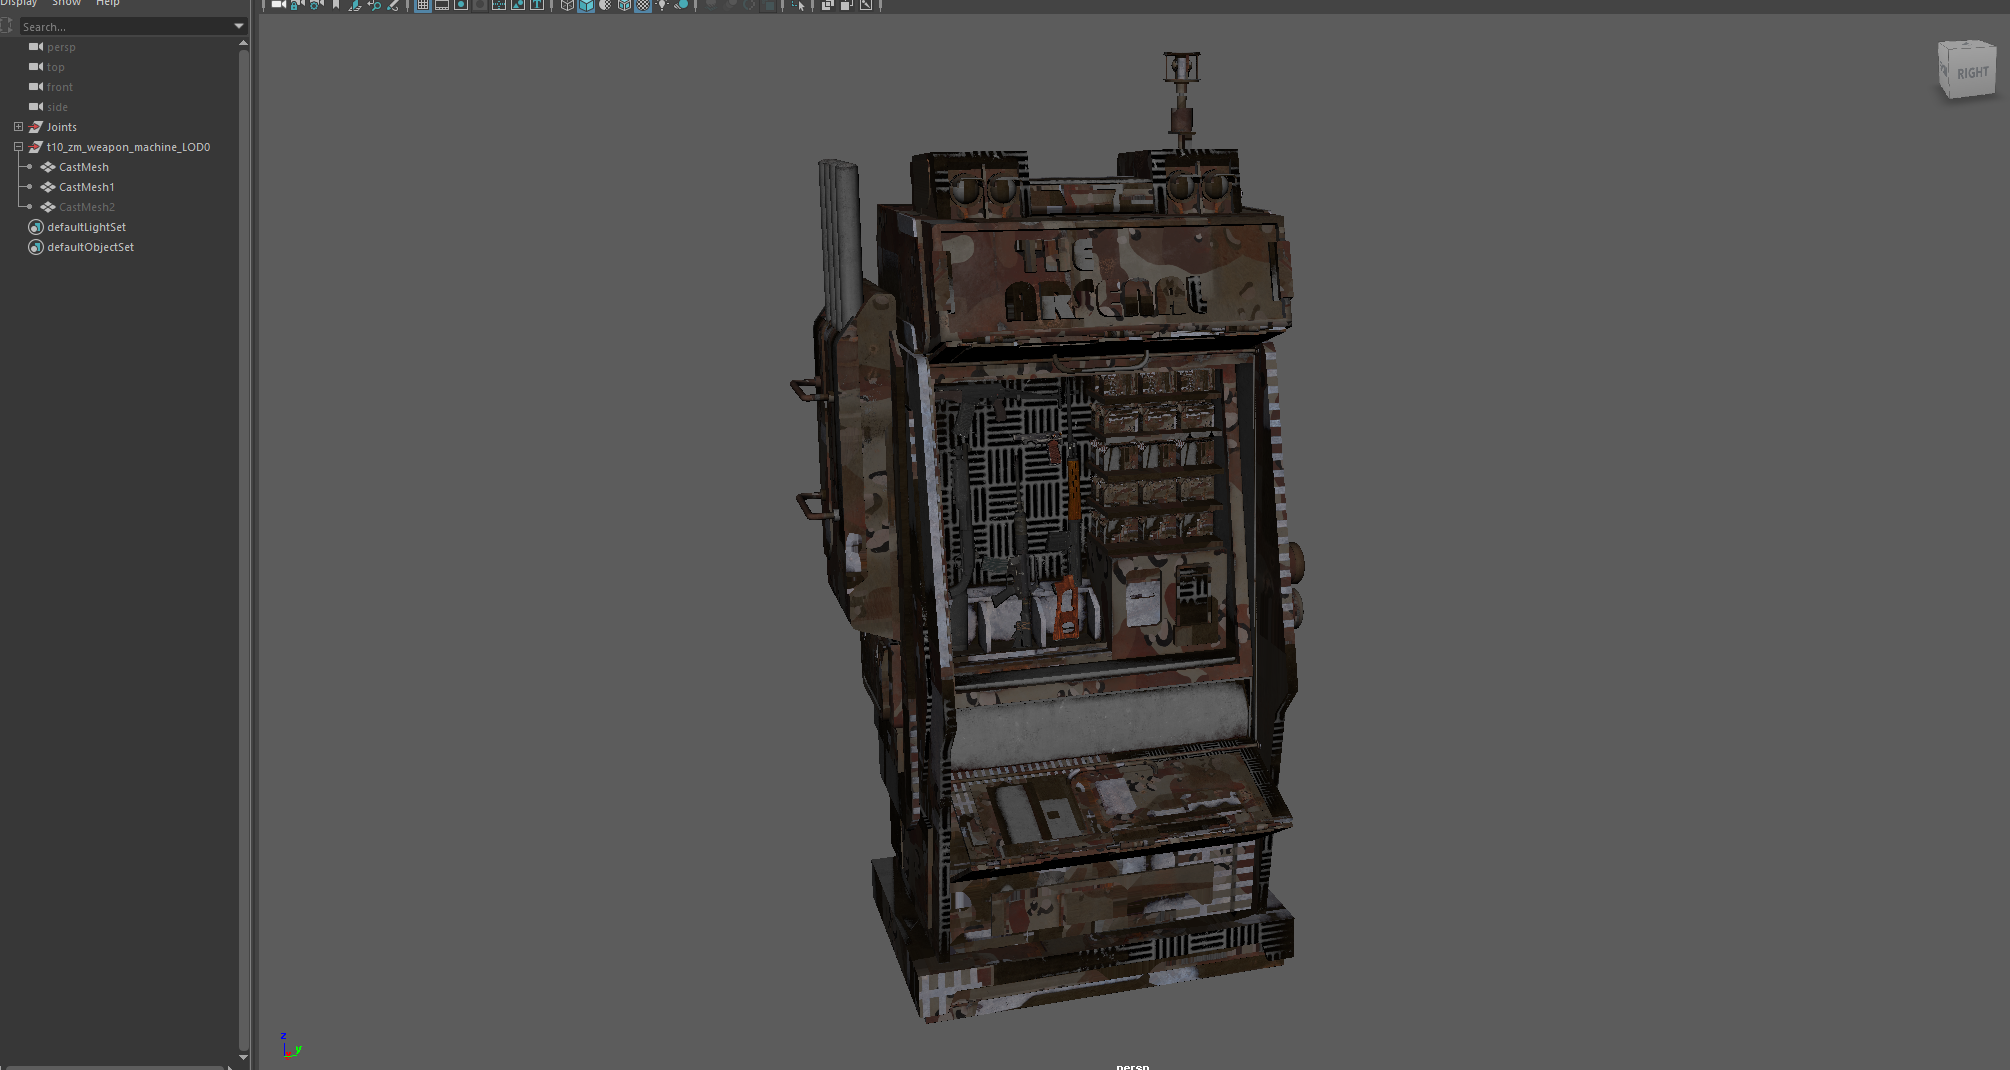Click the camera Bookmarks icon
The image size is (2010, 1070).
pos(336,5)
